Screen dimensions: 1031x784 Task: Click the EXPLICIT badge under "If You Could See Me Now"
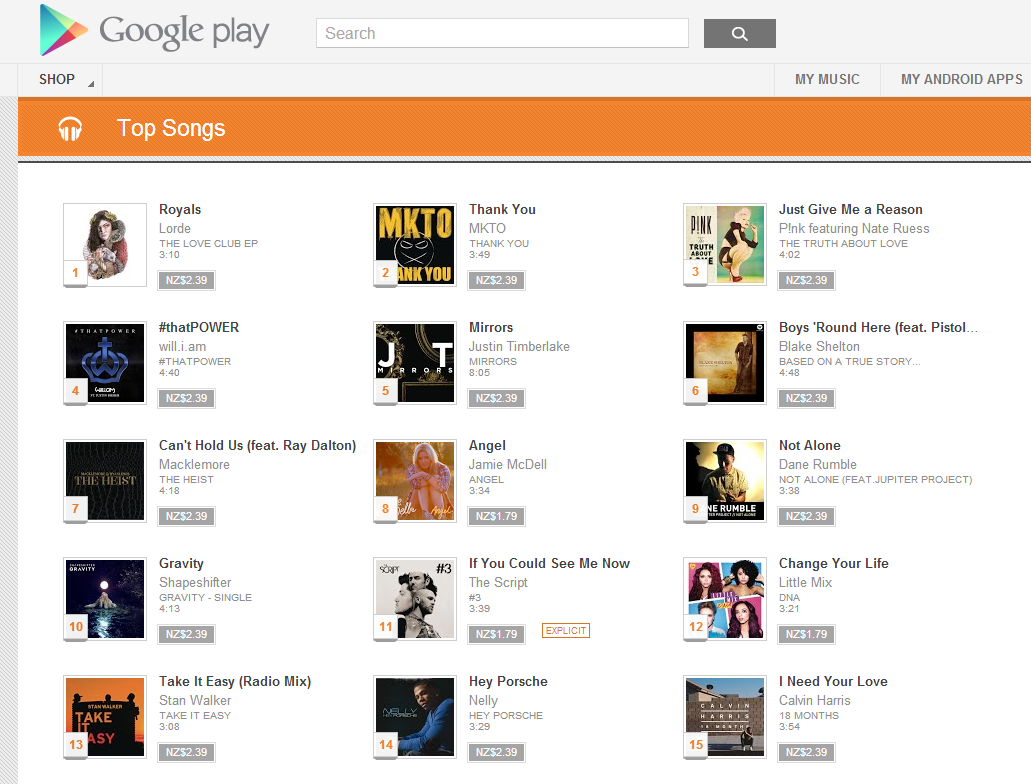[565, 630]
